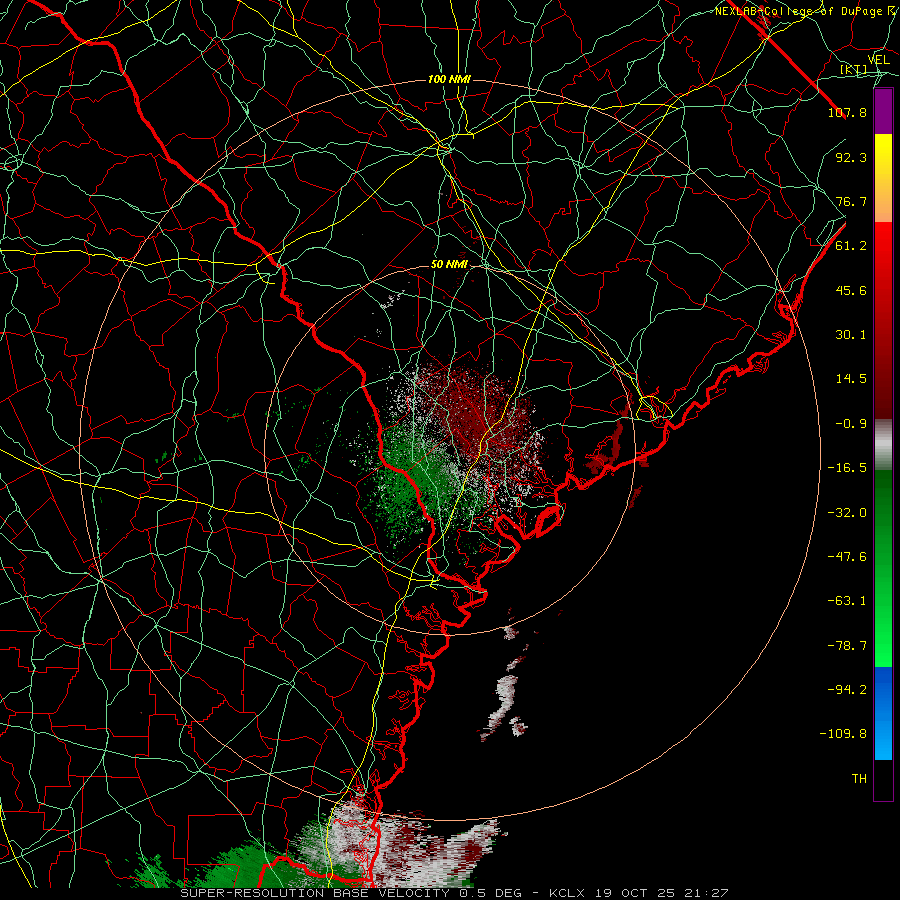
Task: Click the purple segment of the color bar
Action: click(x=883, y=111)
